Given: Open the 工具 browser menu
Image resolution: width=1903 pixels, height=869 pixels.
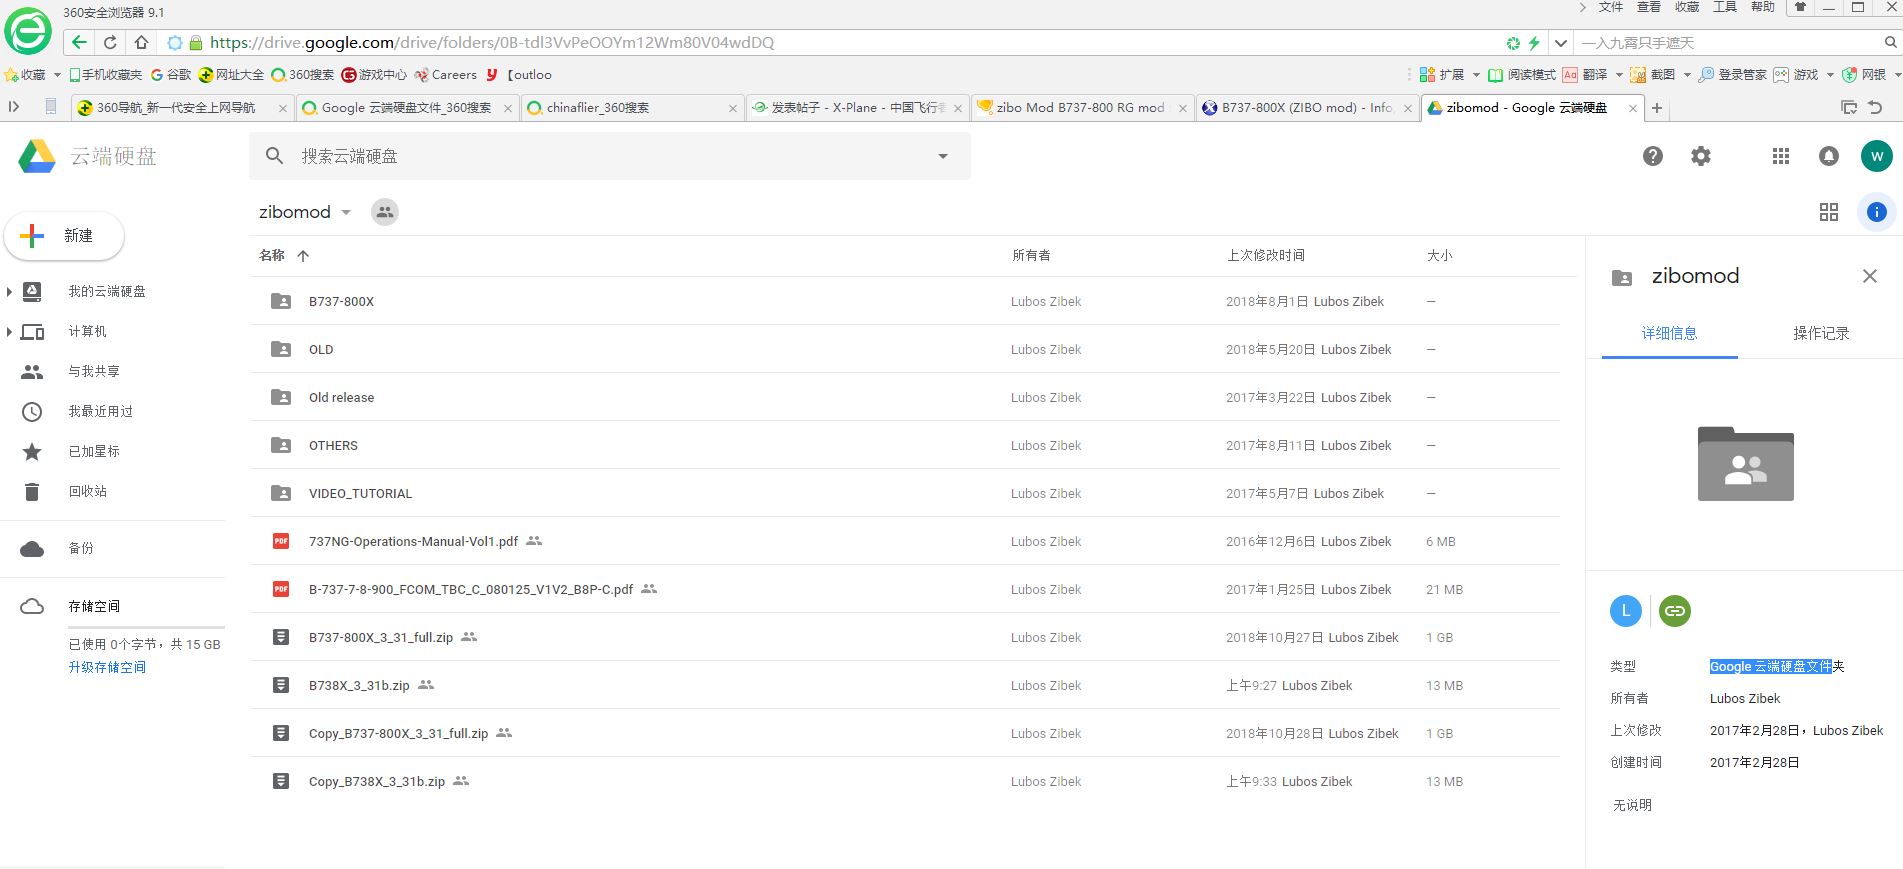Looking at the screenshot, I should 1725,7.
